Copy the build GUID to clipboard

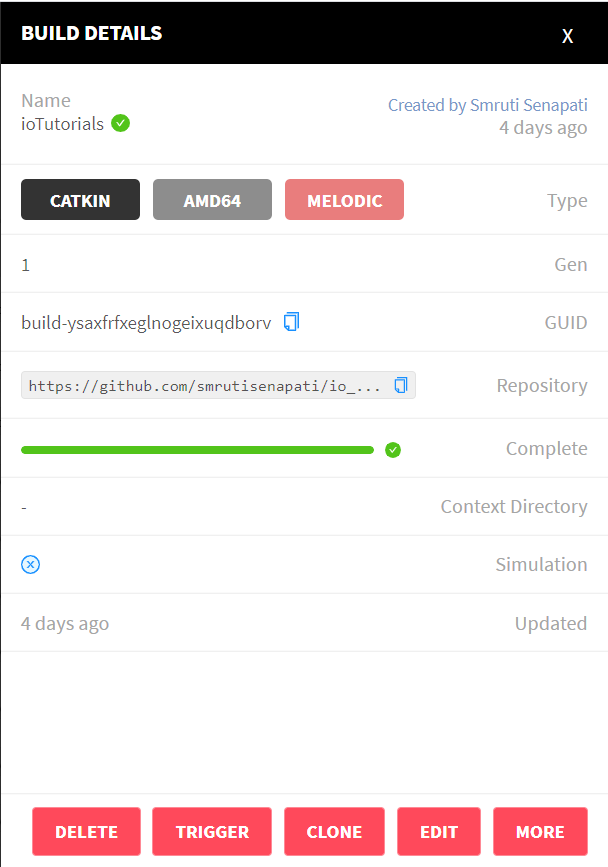pos(291,322)
